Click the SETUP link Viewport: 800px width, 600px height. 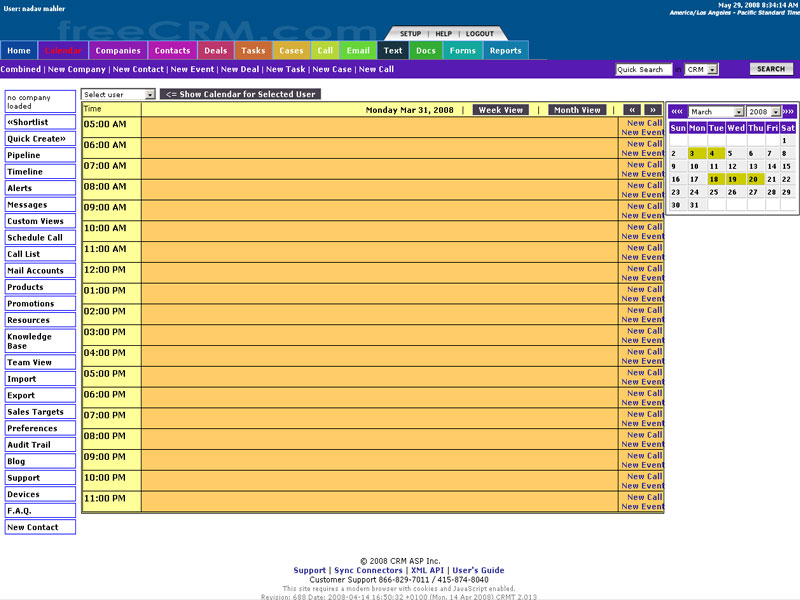[x=410, y=34]
